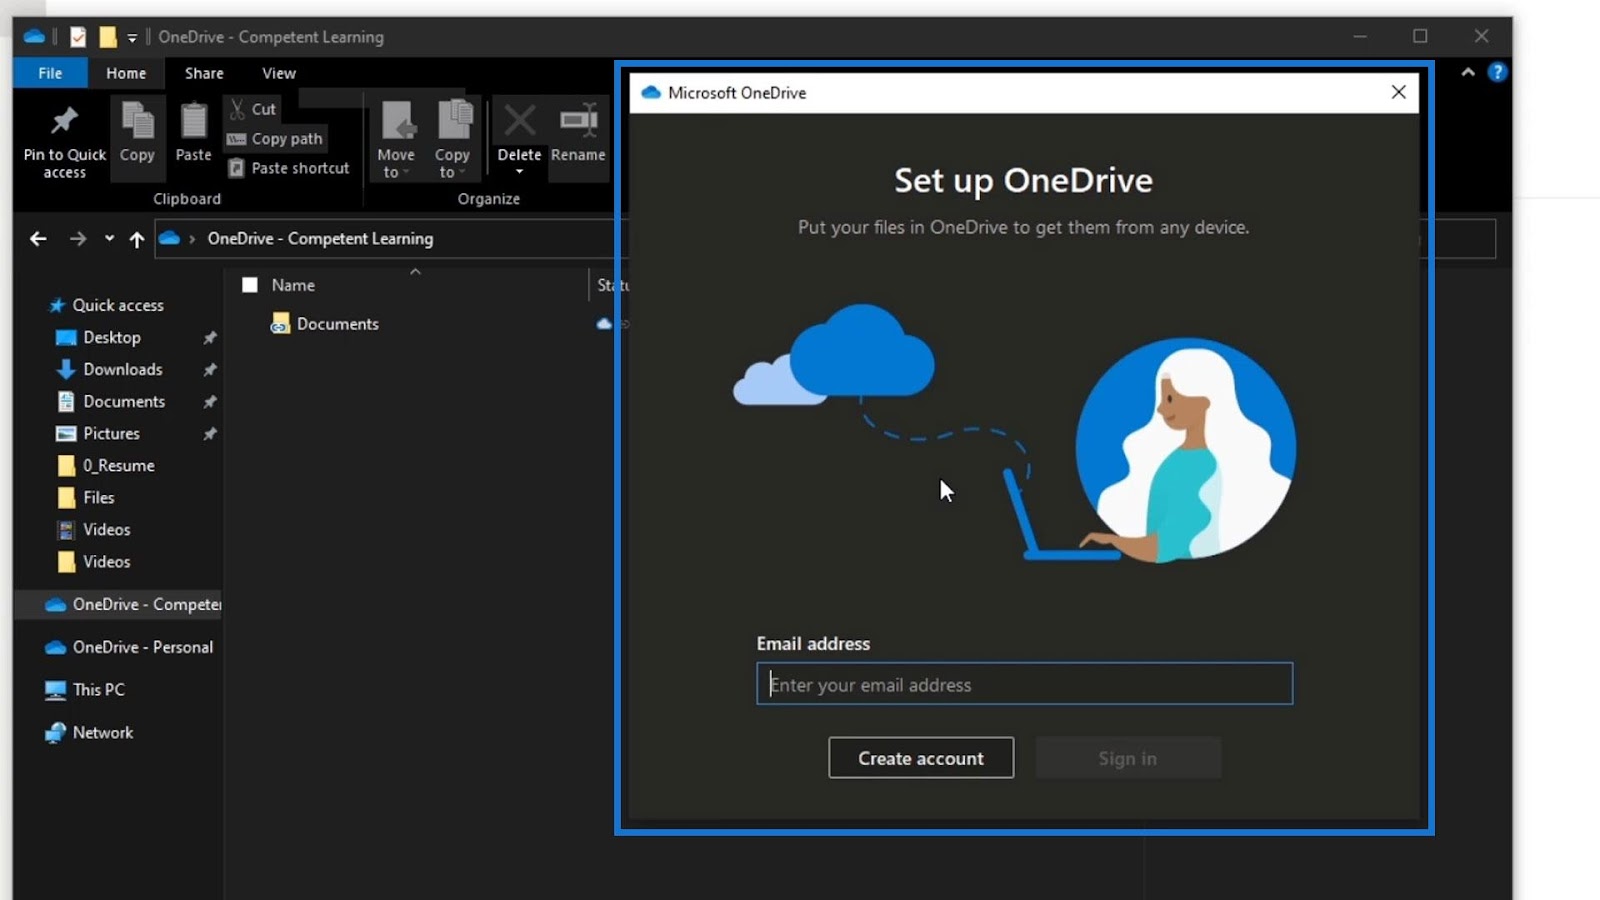Click the Sign in button
1600x900 pixels.
pyautogui.click(x=1128, y=758)
